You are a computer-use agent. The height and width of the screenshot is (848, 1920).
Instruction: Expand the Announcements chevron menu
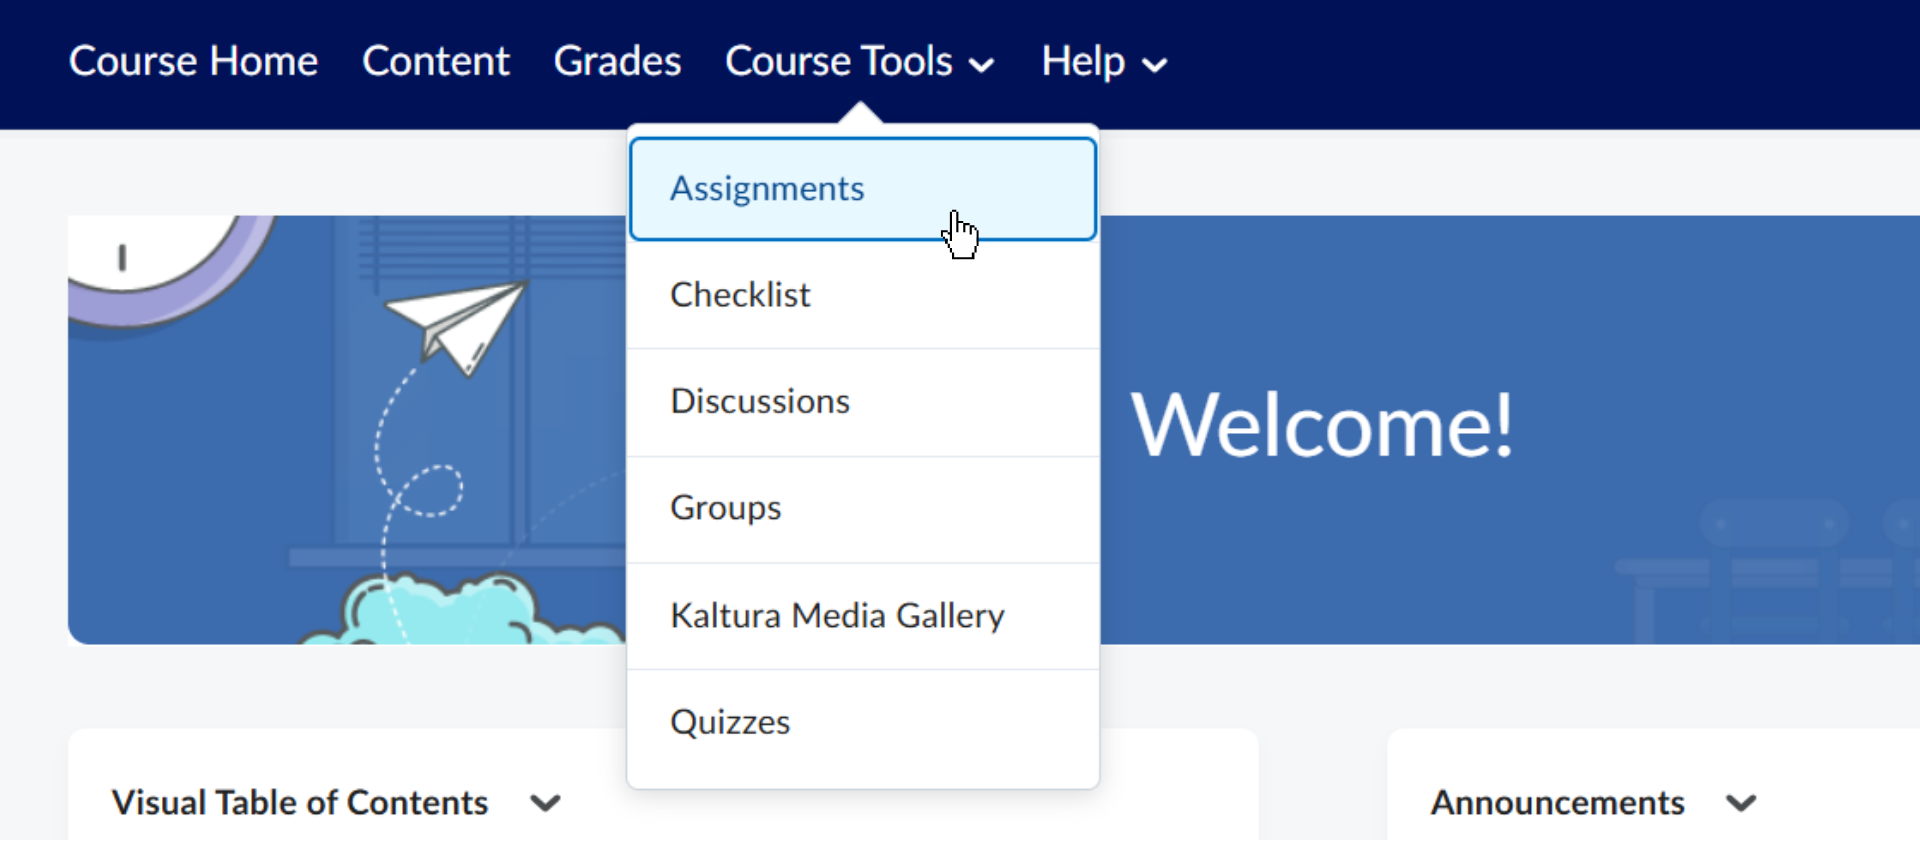1741,803
